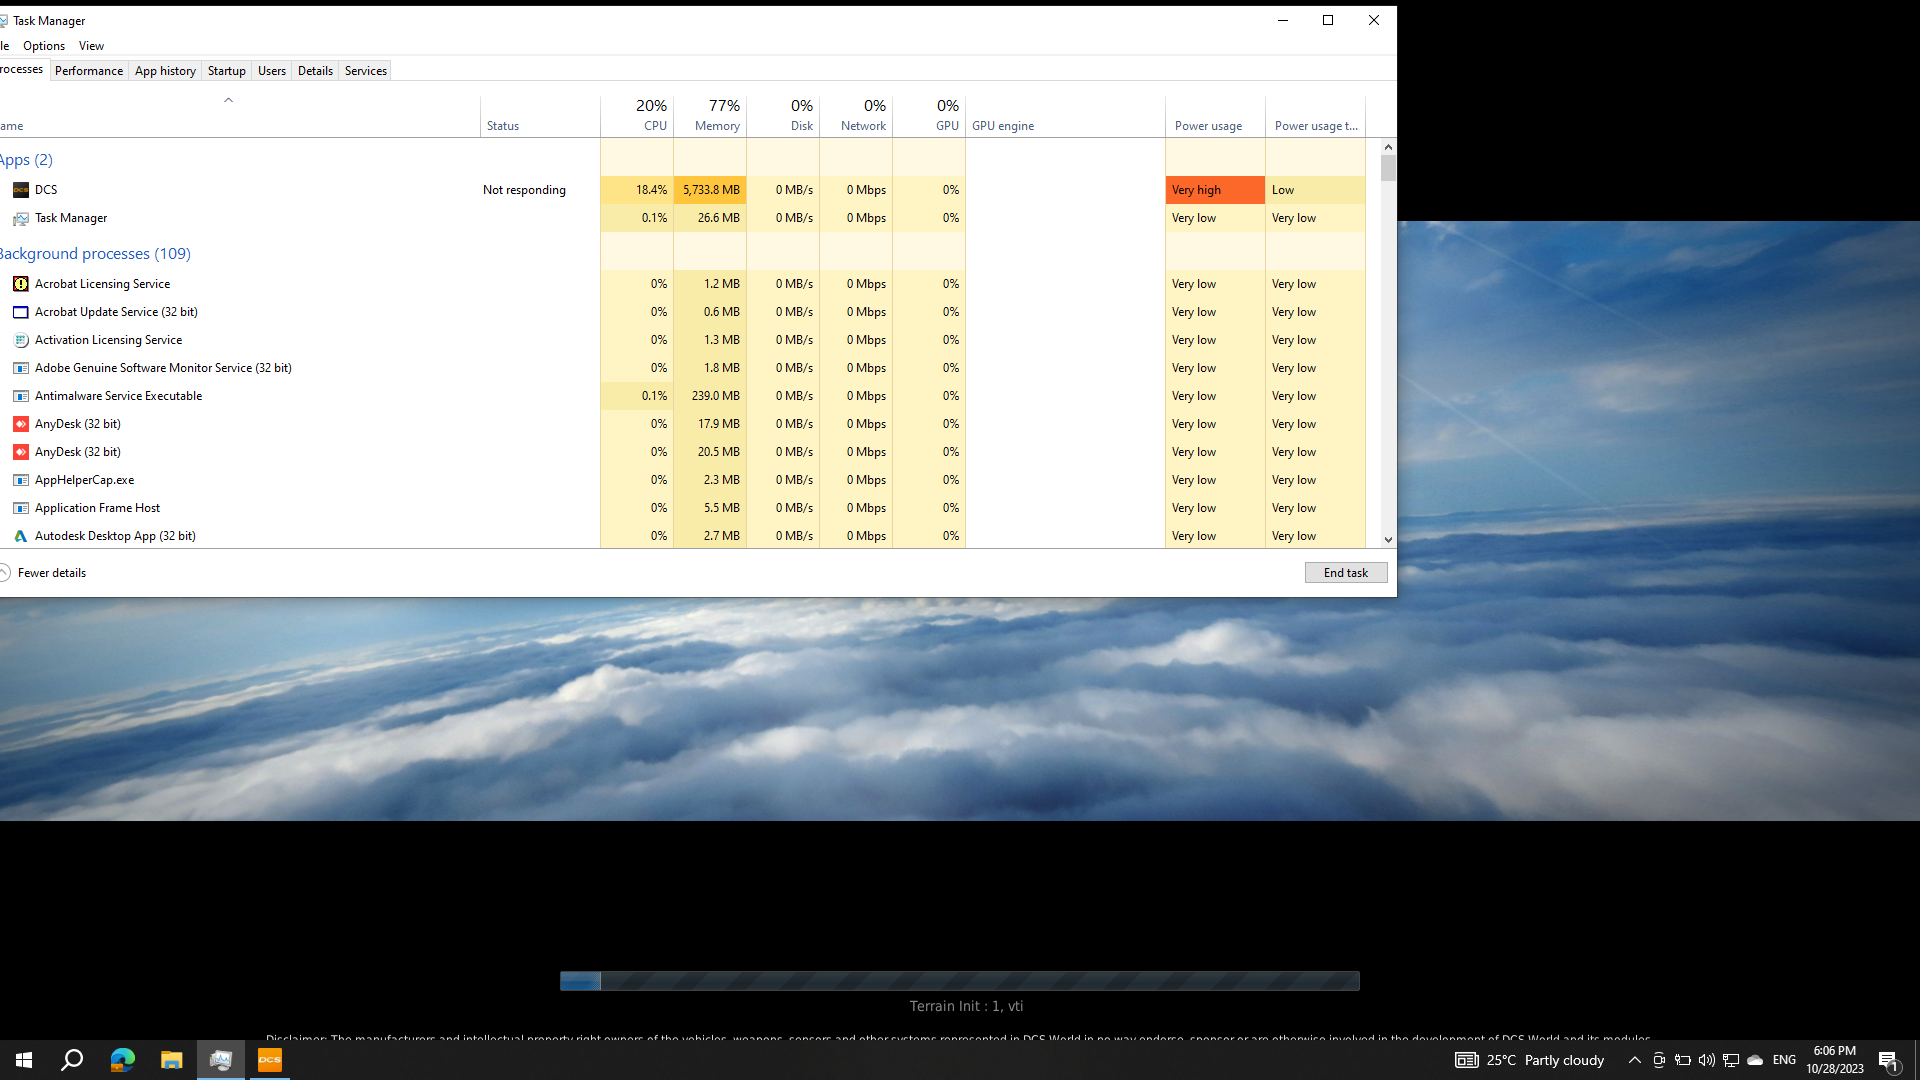Click scrollbar up arrow in process list

(1388, 147)
